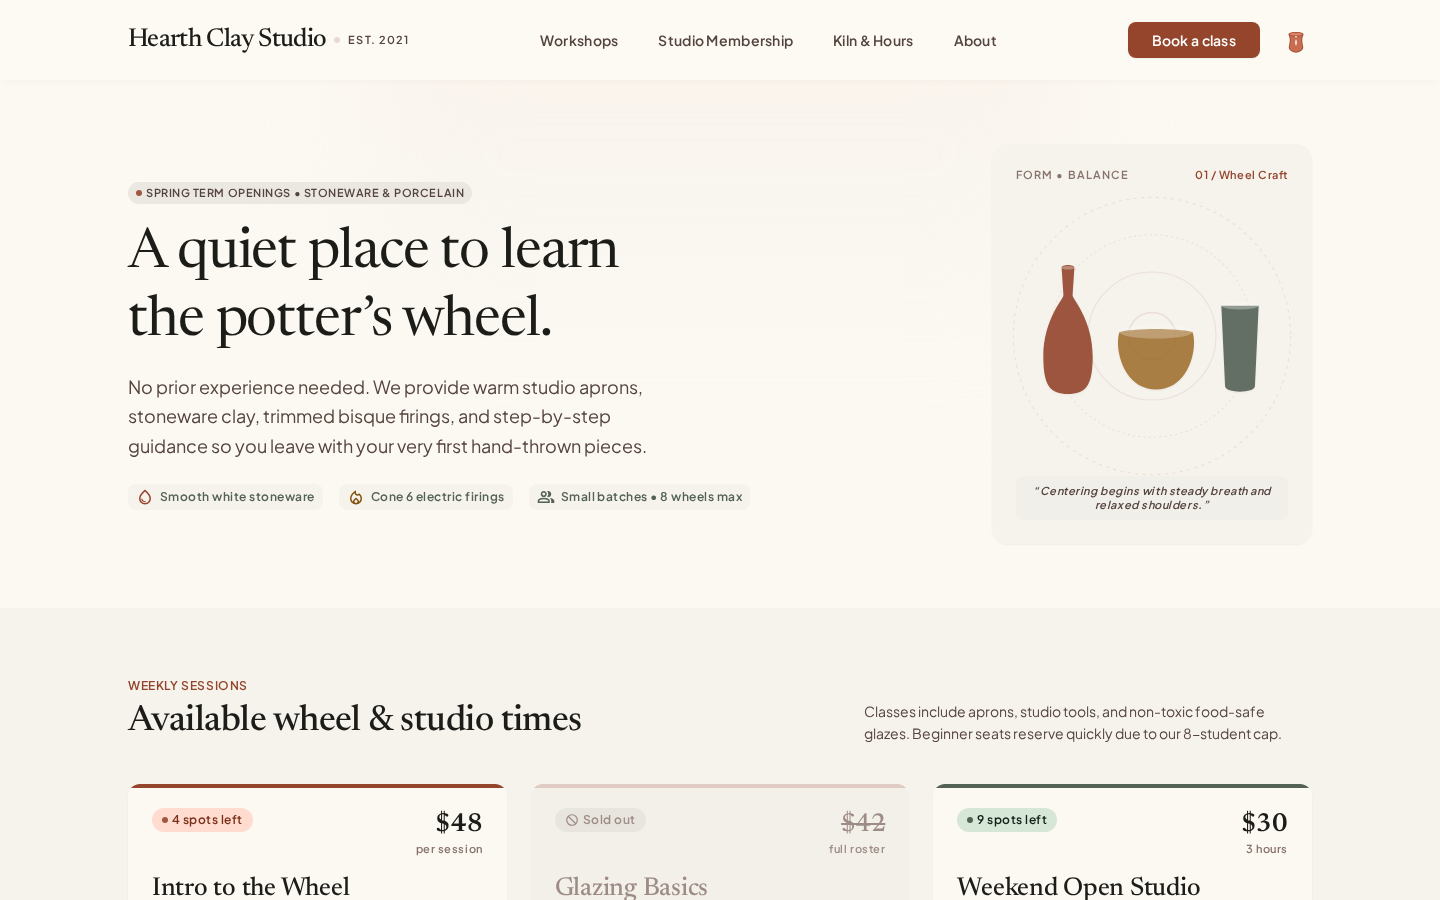Click the Spring Term Openings pill tag

pos(300,193)
